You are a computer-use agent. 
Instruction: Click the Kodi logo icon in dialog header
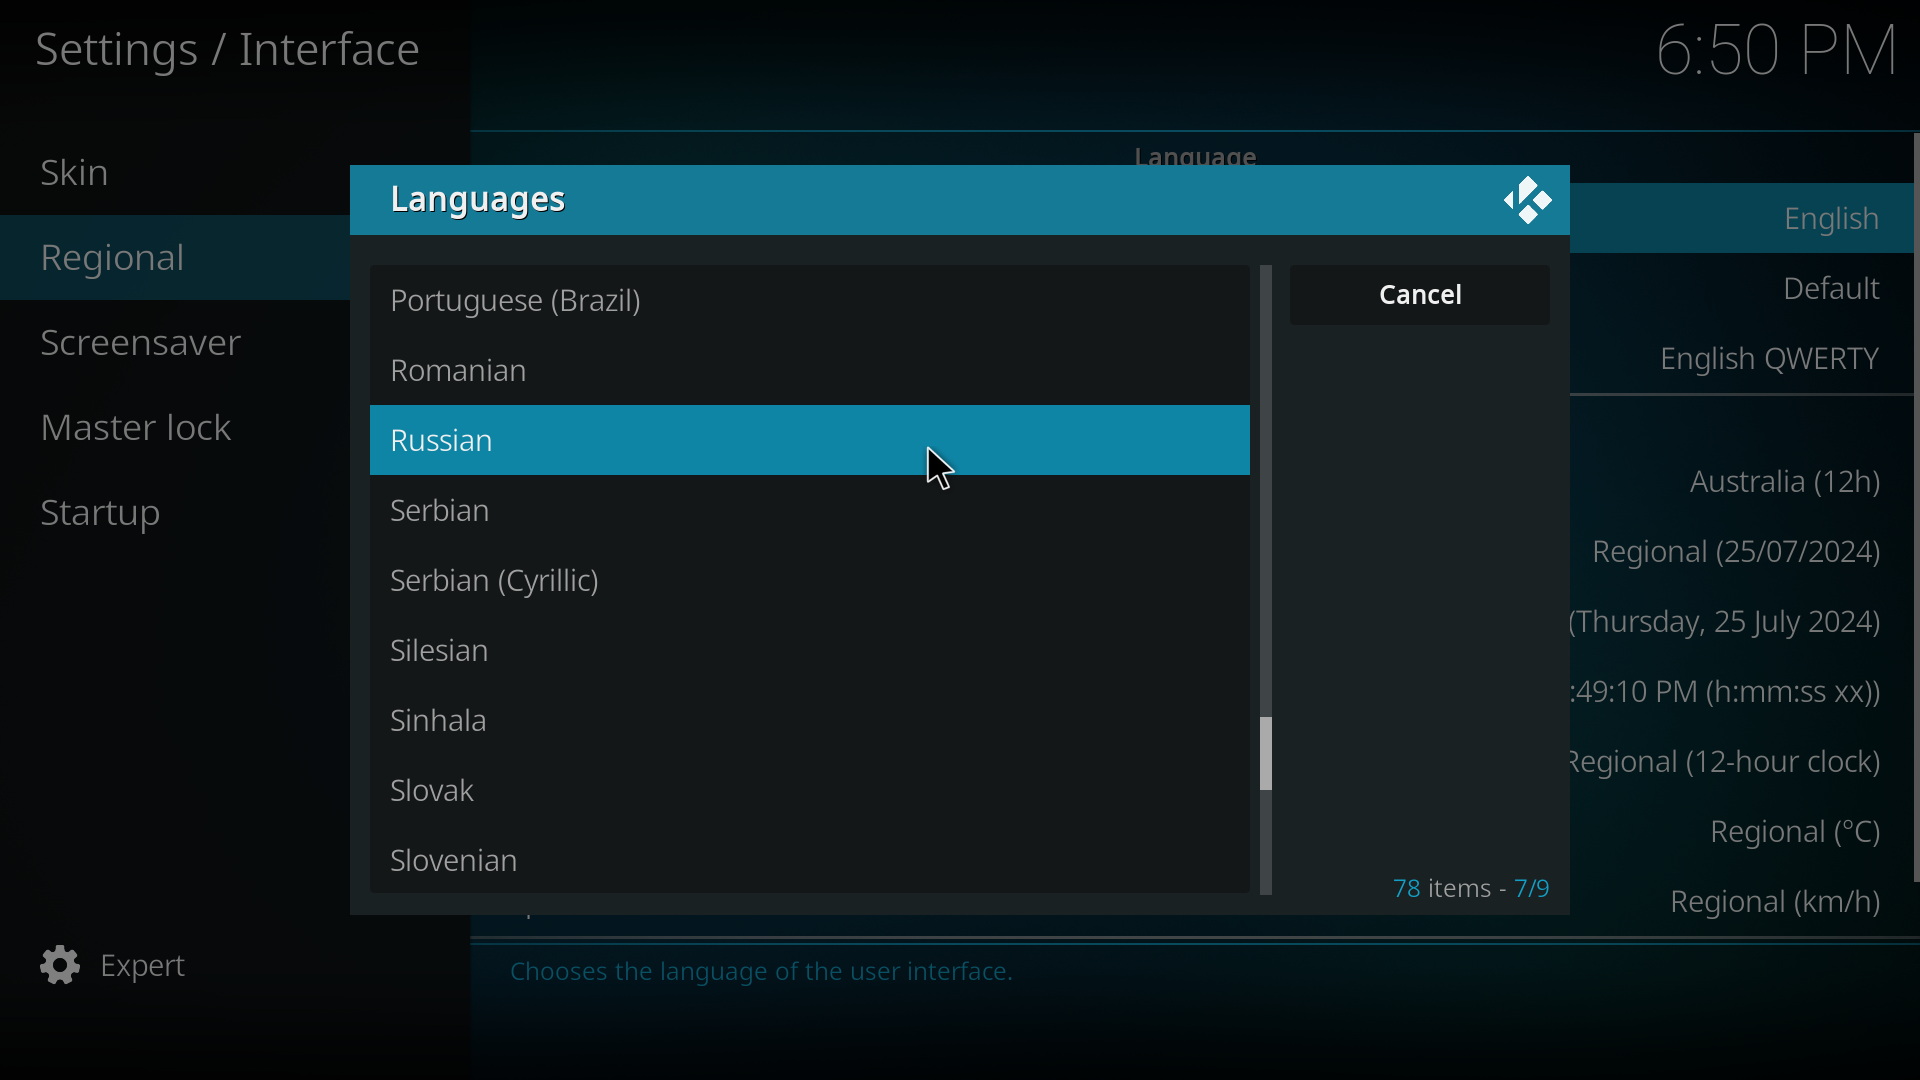tap(1526, 199)
